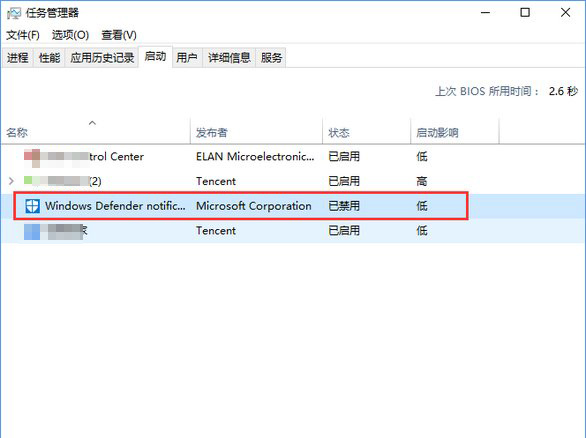Switch to the 用户 tab
586x438 pixels.
187,58
